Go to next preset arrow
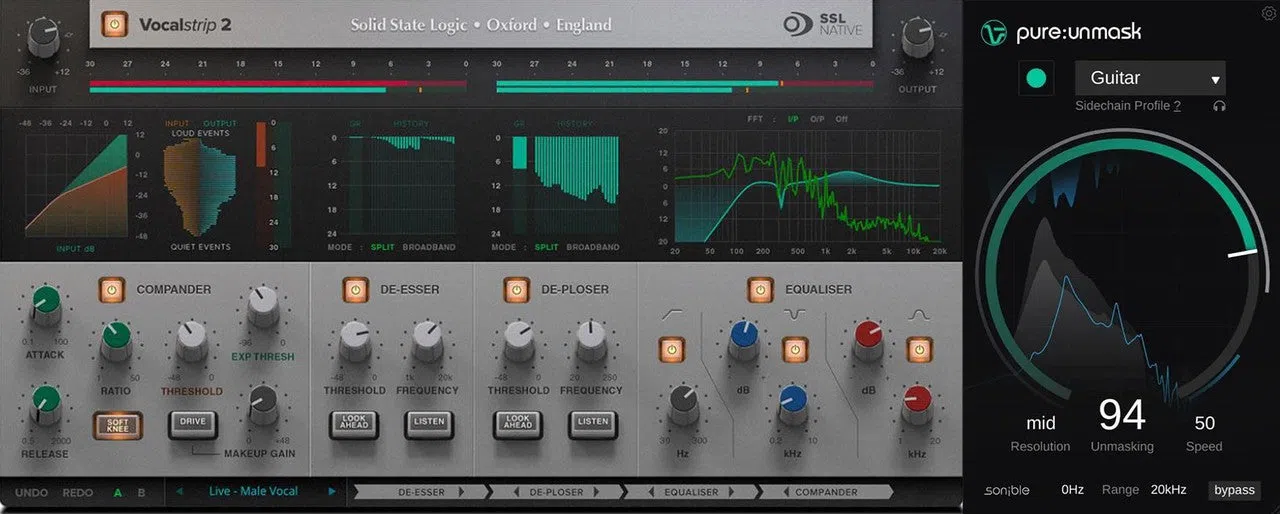 (332, 492)
